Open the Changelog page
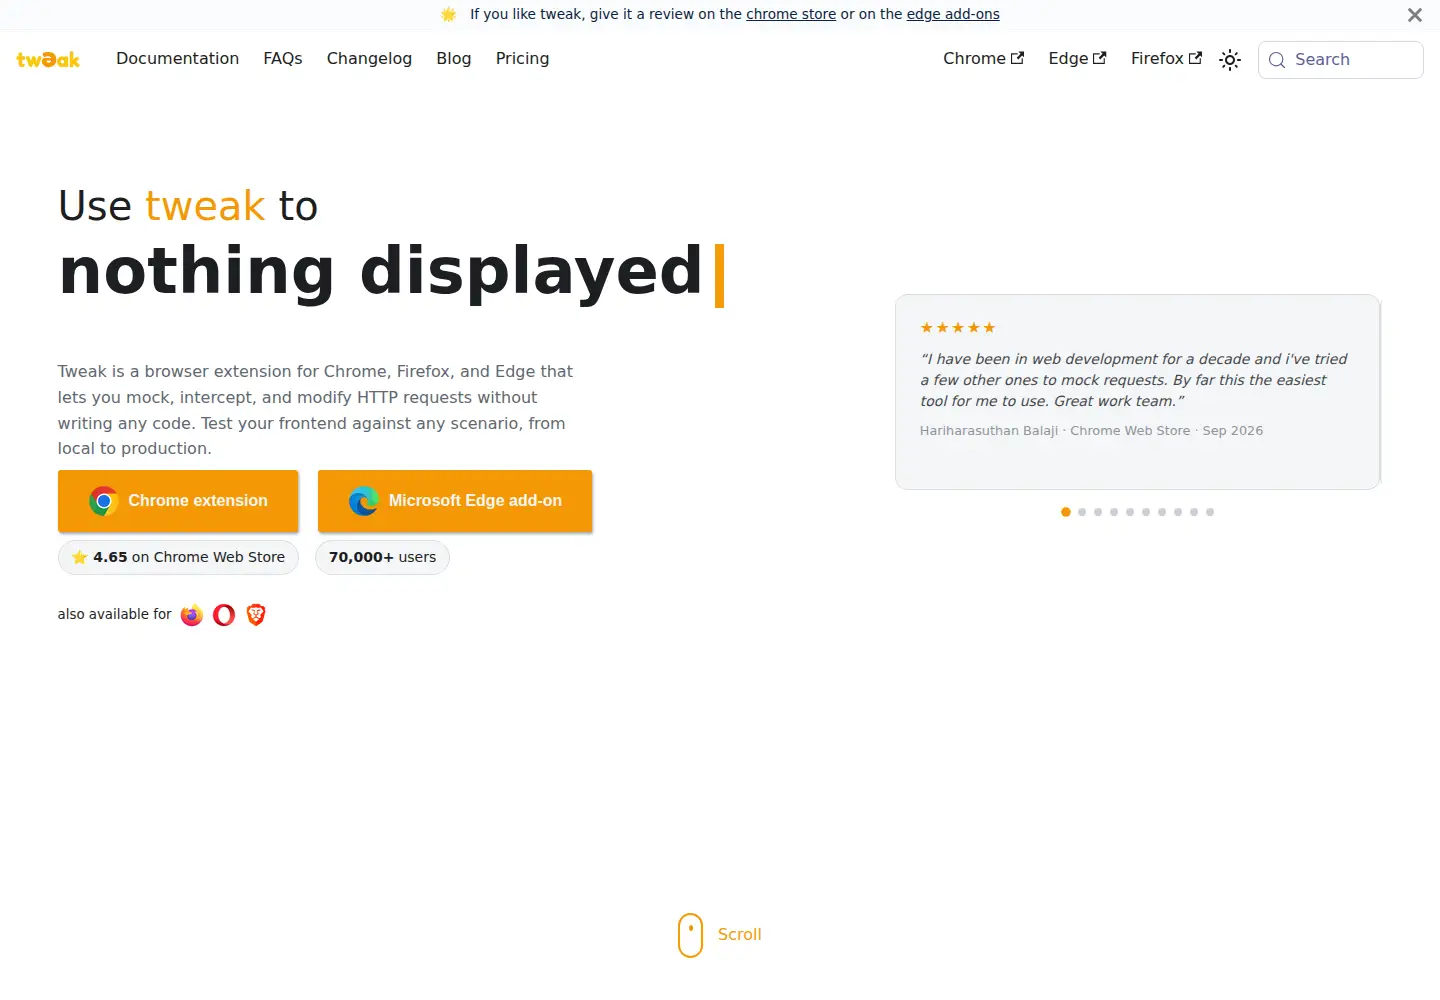This screenshot has height=1000, width=1440. pos(369,59)
